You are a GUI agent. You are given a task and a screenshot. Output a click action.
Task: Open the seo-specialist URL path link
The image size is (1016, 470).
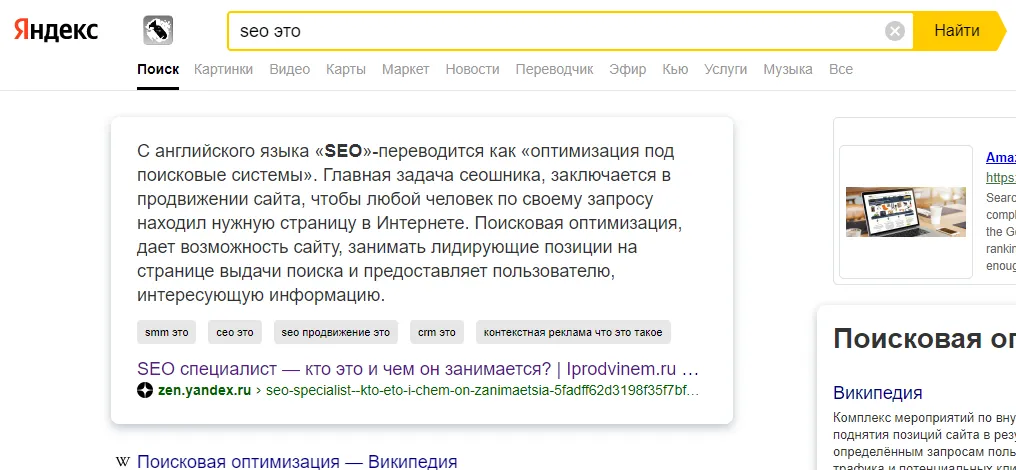coord(482,391)
